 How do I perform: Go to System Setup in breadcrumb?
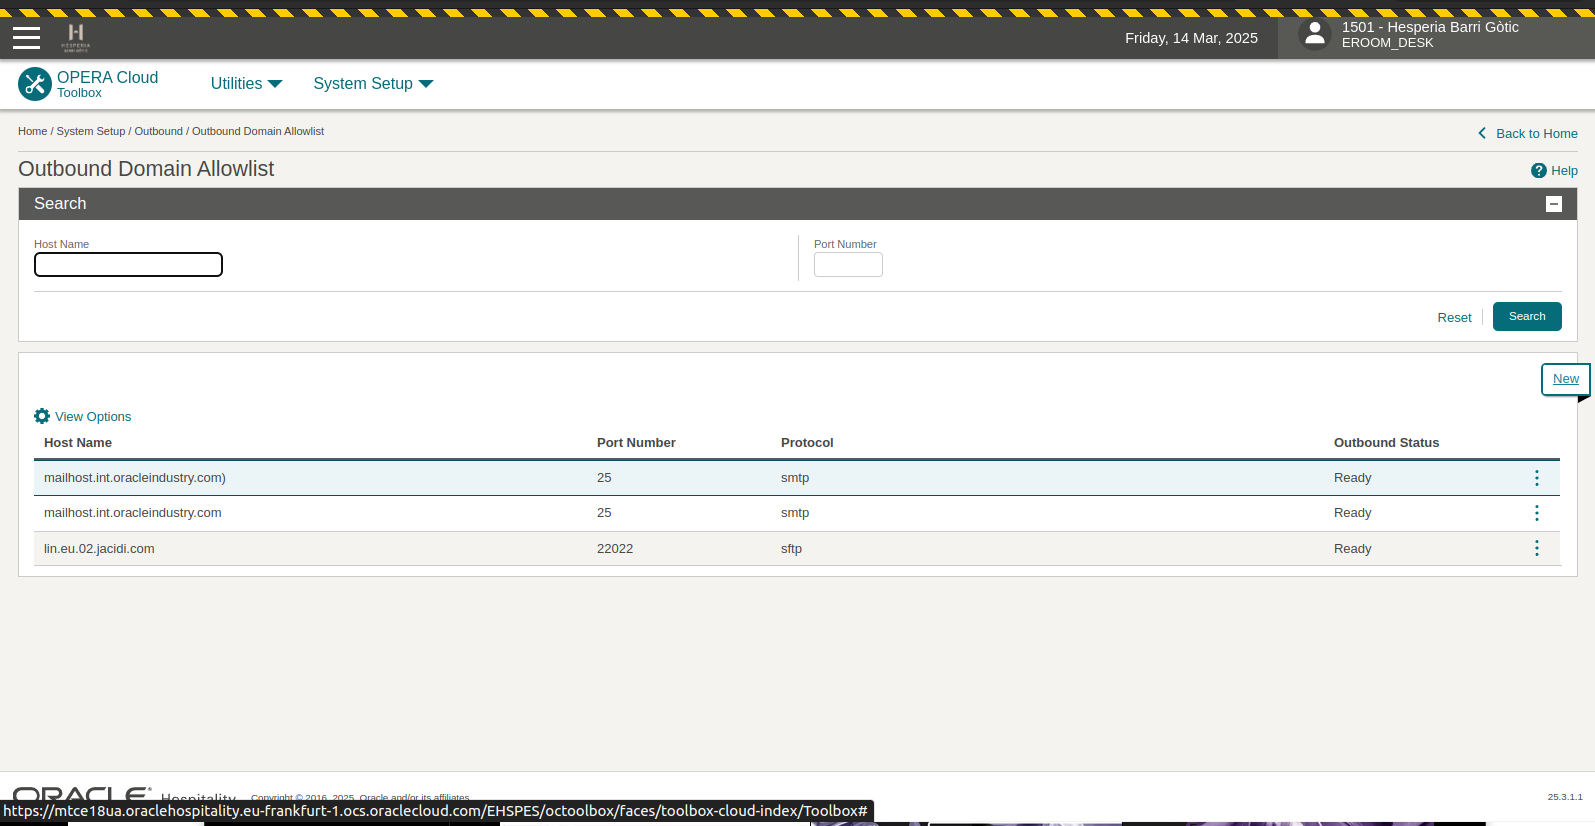coord(91,131)
